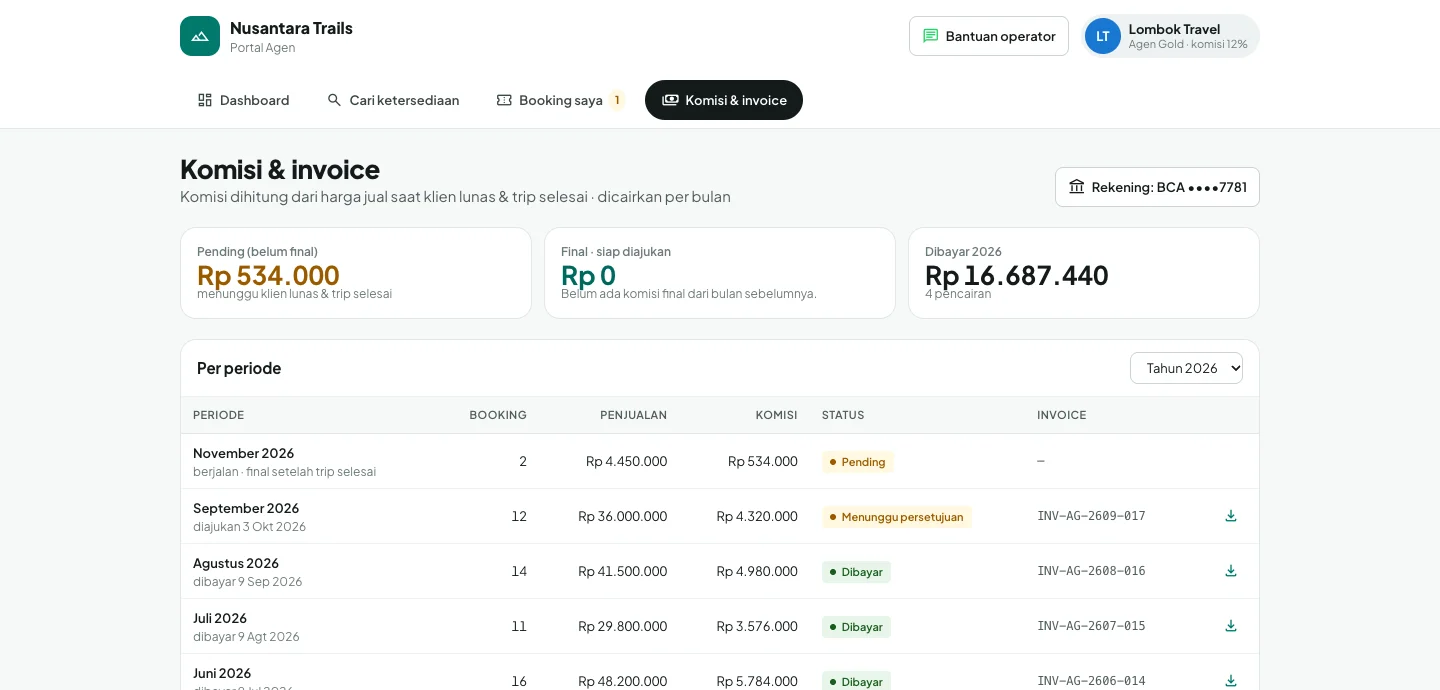1440x690 pixels.
Task: Click invoice number INV-AG-2608-016
Action: pos(1091,571)
